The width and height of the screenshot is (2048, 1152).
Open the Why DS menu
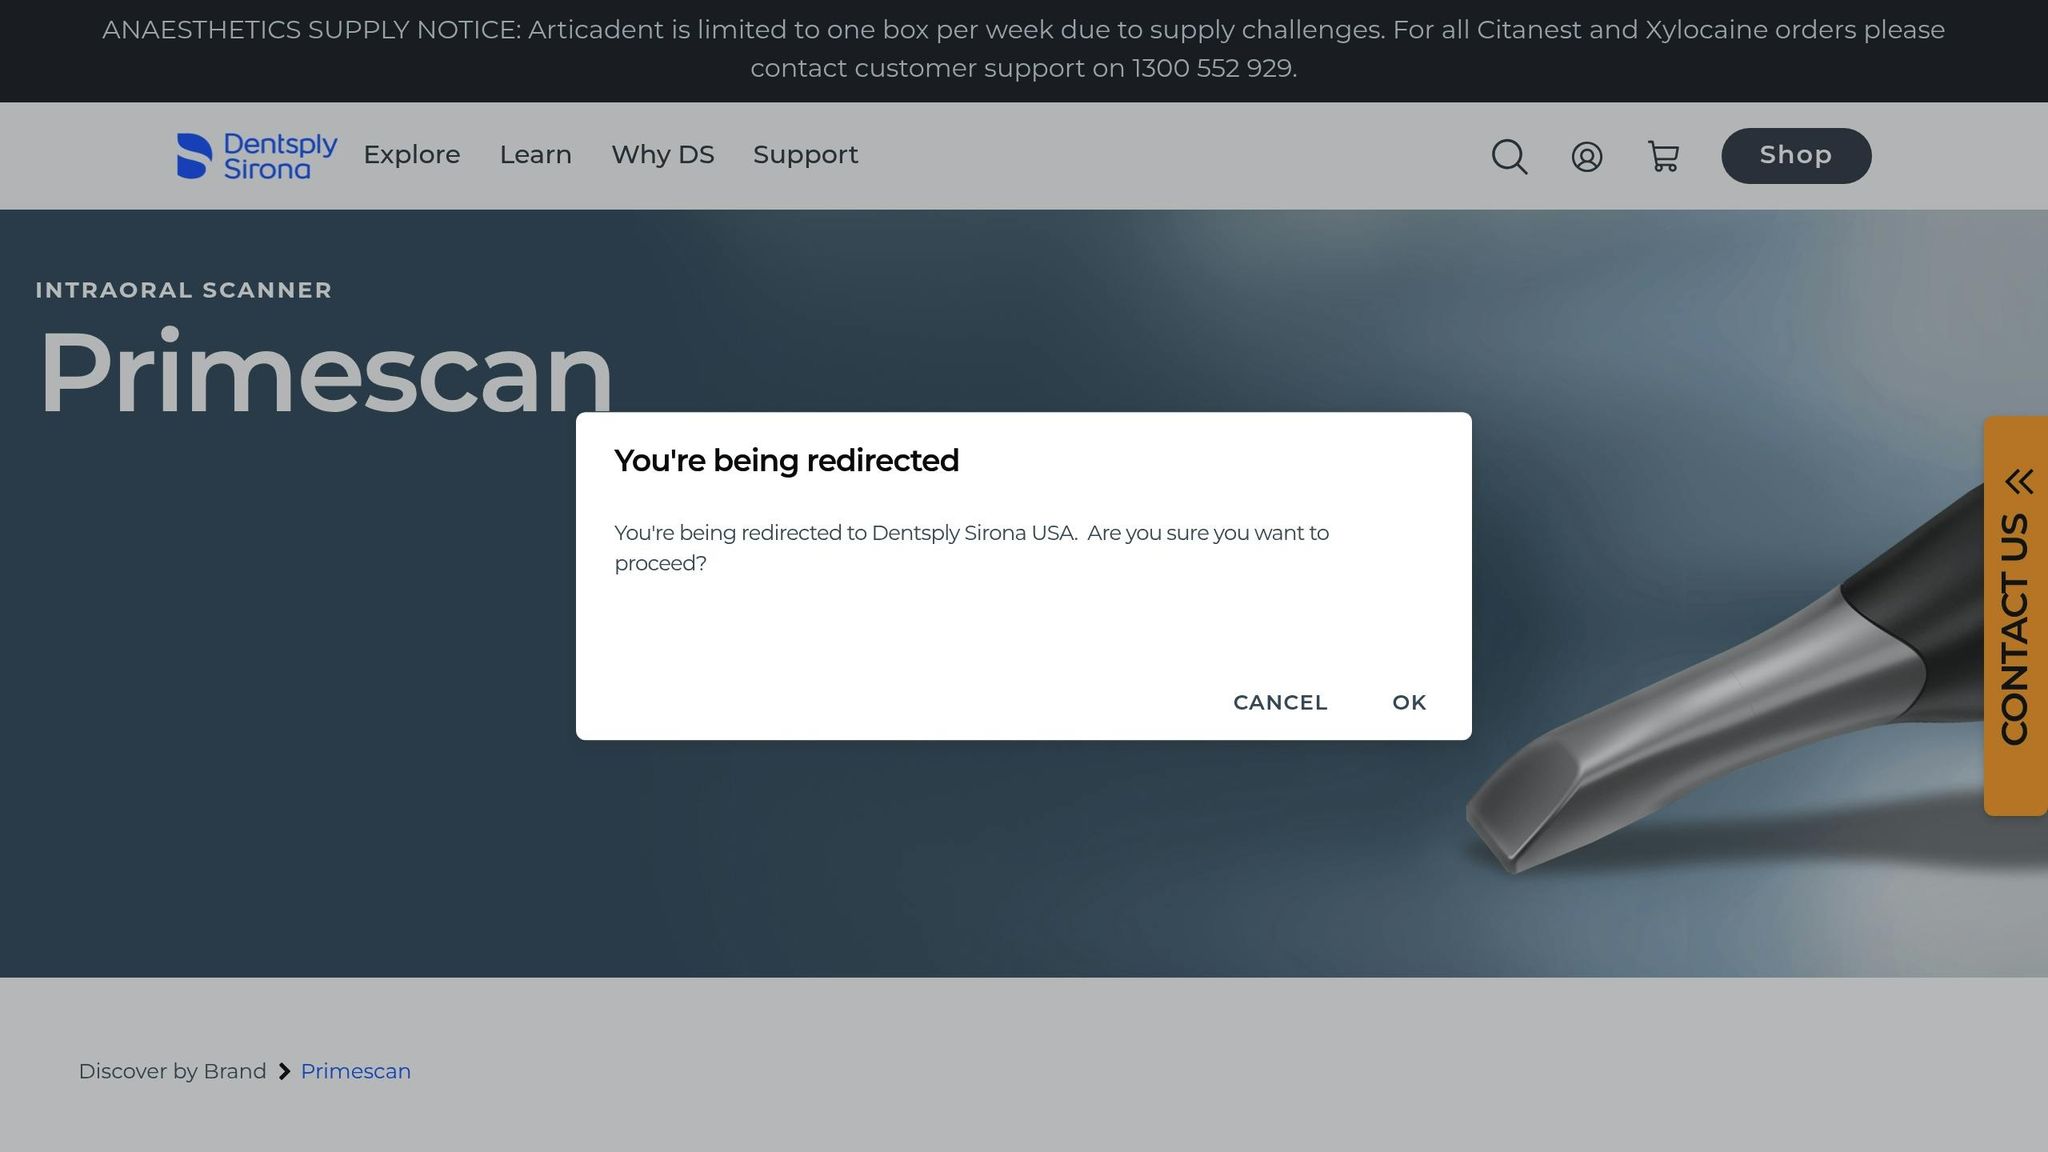pos(663,155)
